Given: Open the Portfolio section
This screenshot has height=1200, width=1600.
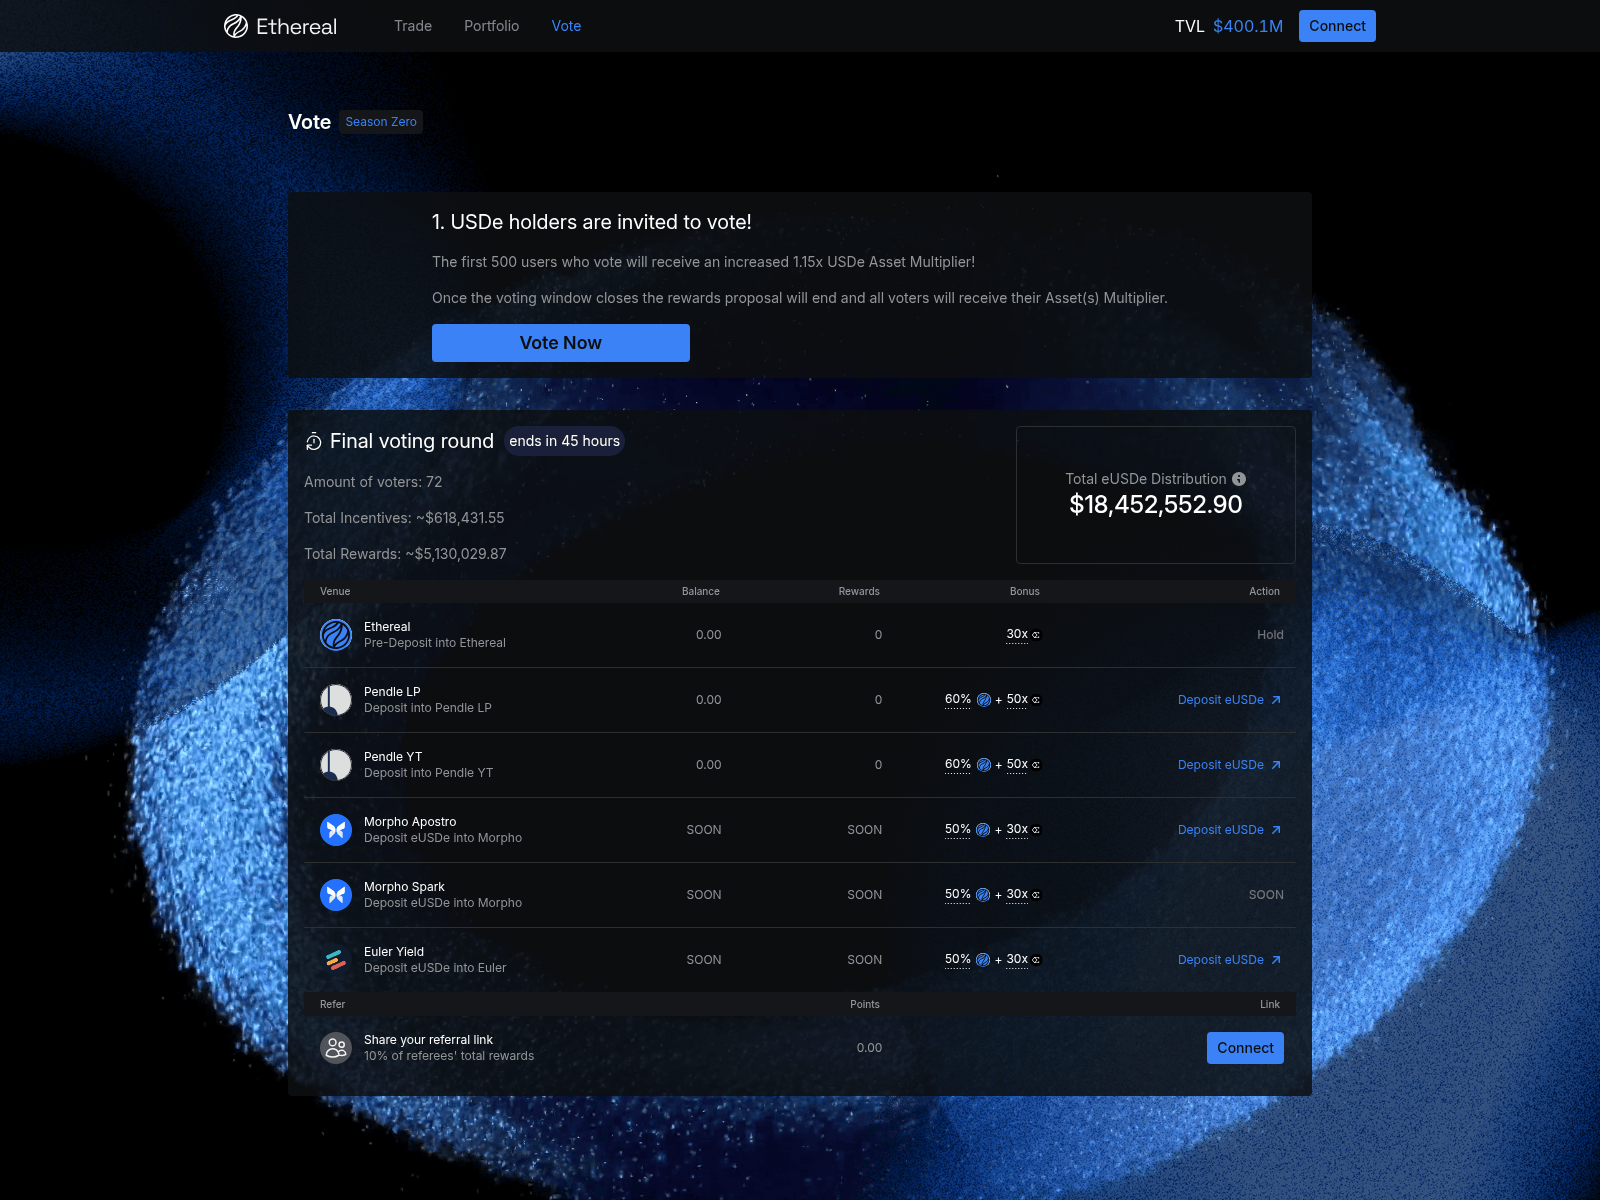Looking at the screenshot, I should (x=491, y=26).
